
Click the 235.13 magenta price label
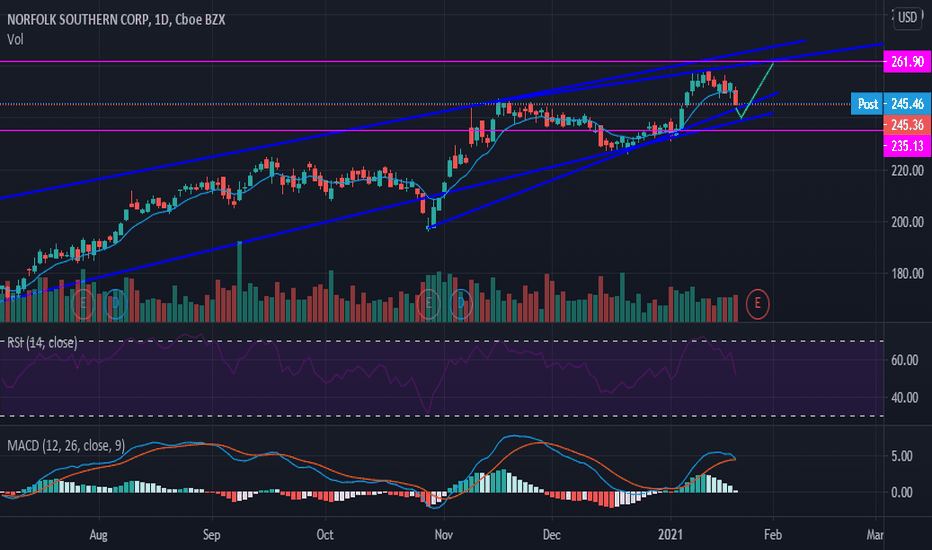907,146
